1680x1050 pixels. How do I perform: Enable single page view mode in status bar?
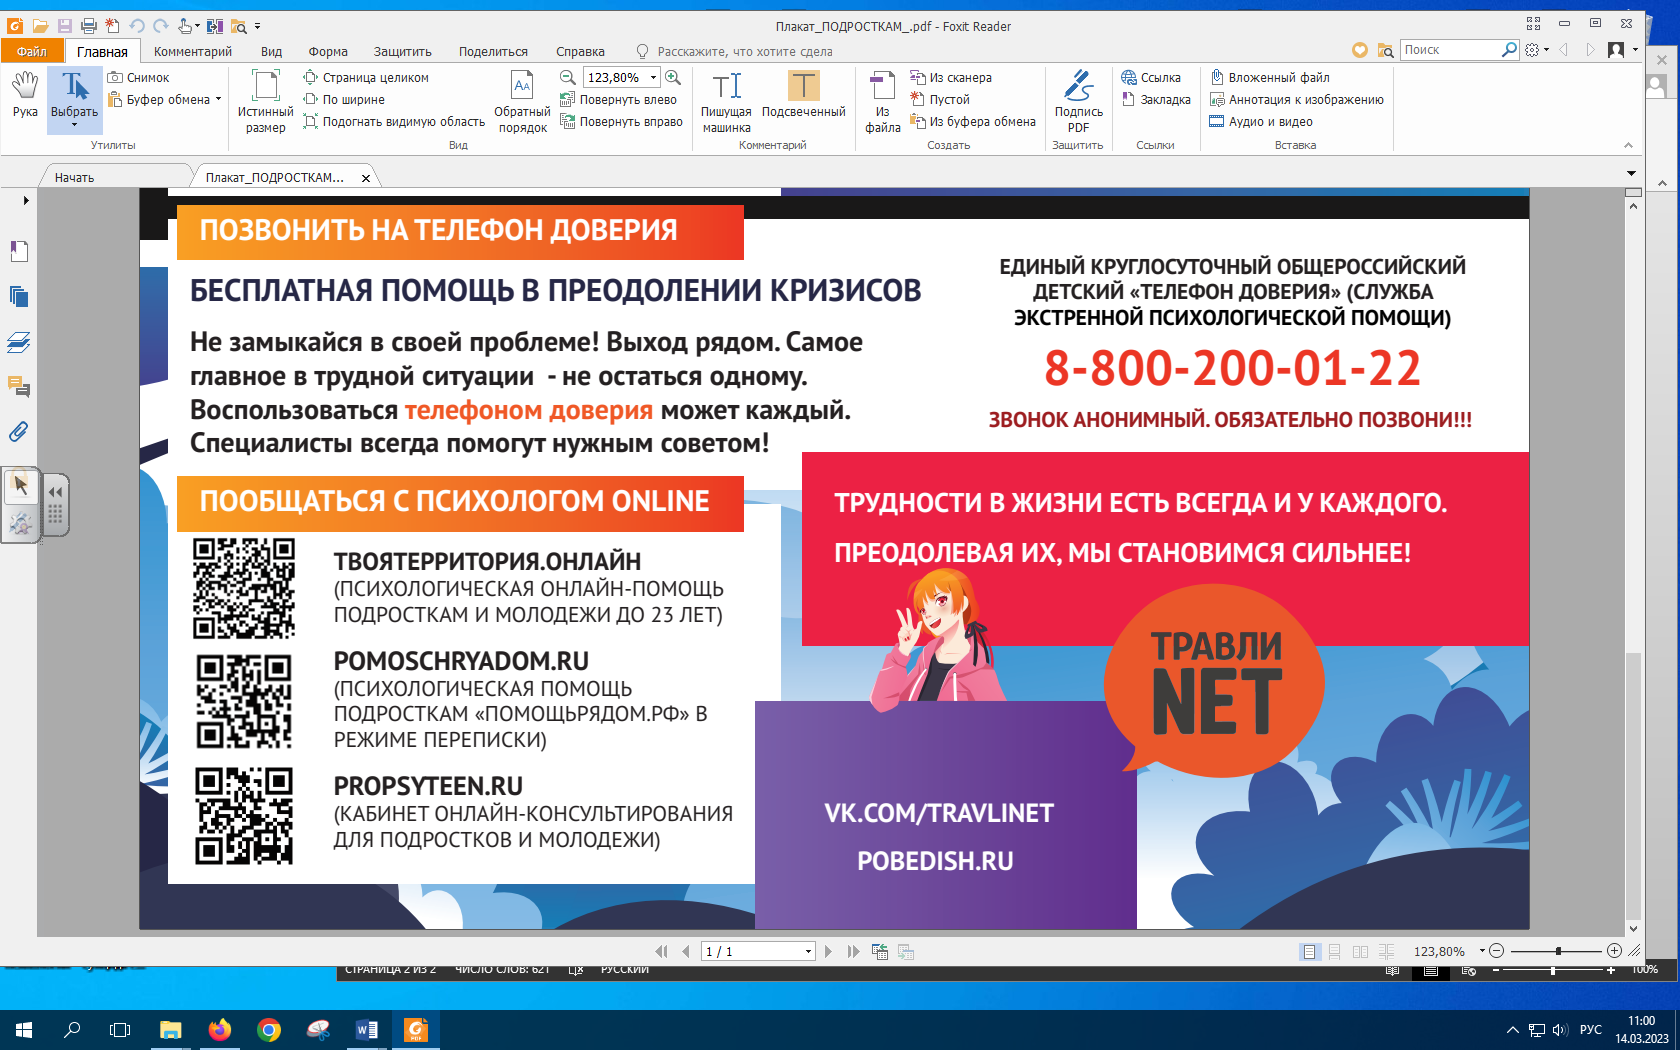(x=1309, y=951)
